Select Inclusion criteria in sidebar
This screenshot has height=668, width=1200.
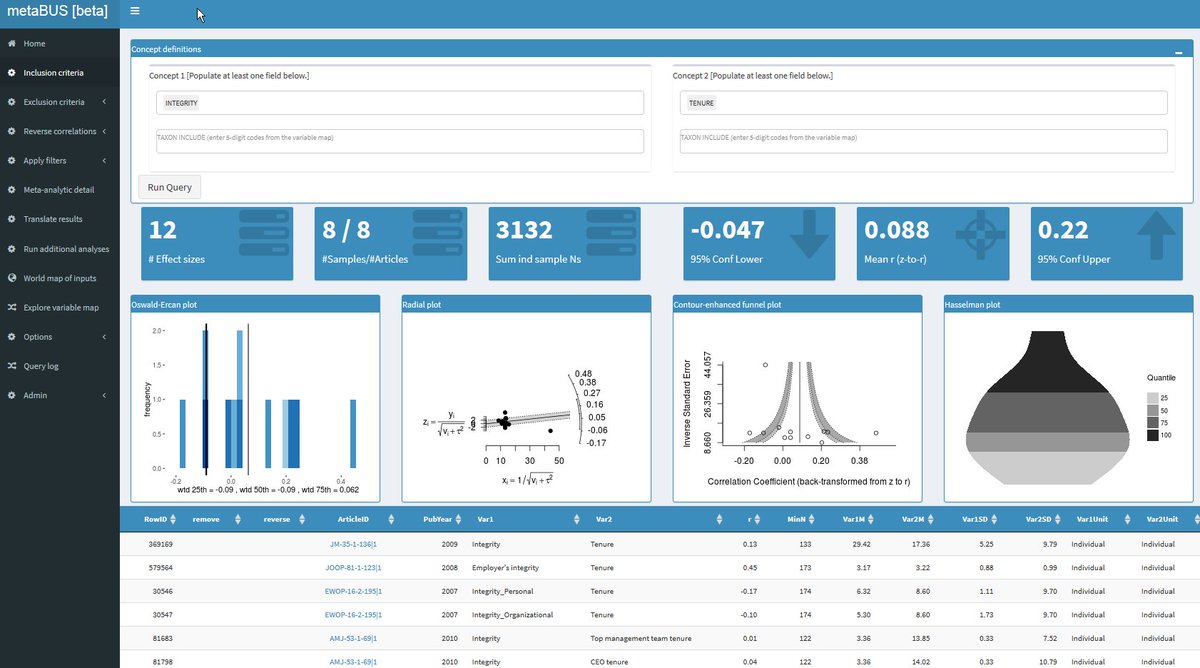point(60,73)
